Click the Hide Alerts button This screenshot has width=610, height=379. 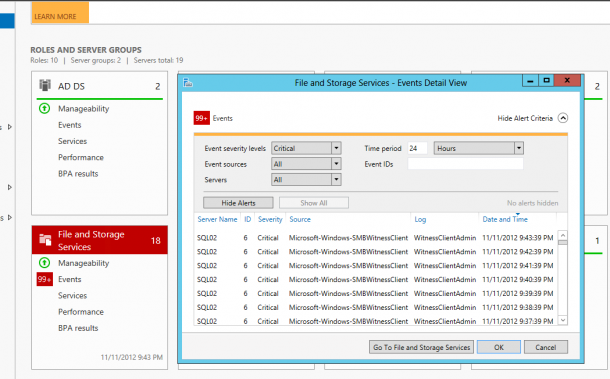click(x=238, y=203)
